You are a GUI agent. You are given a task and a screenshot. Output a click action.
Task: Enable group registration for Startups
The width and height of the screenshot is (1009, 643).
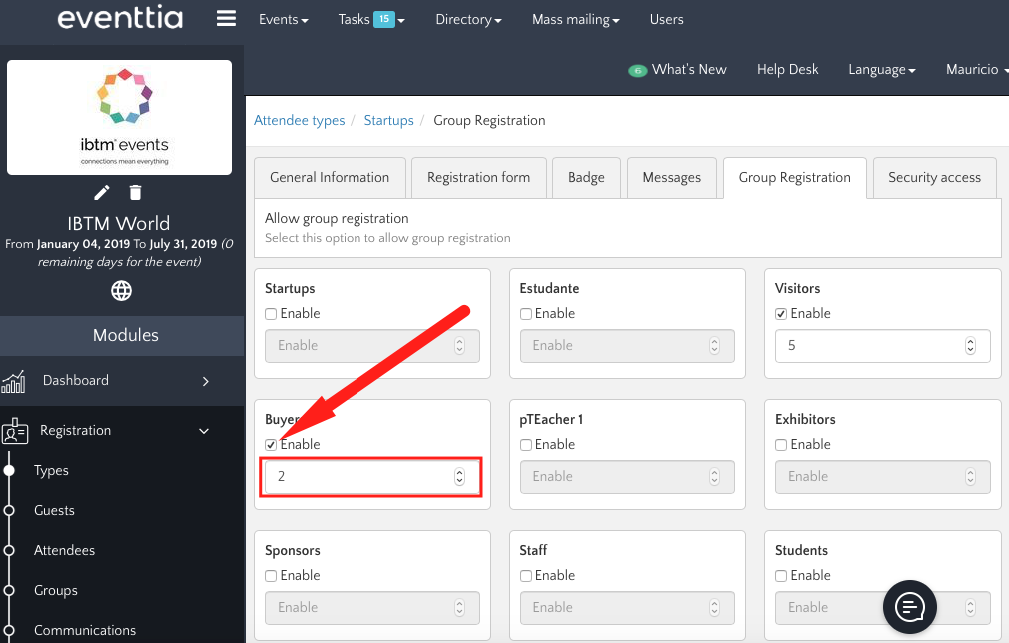pos(271,314)
